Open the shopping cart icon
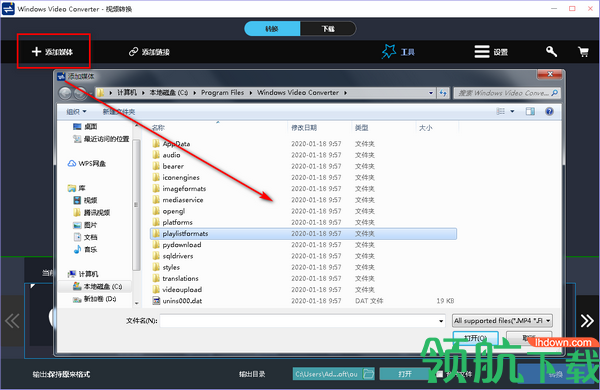600x390 pixels. tap(583, 52)
